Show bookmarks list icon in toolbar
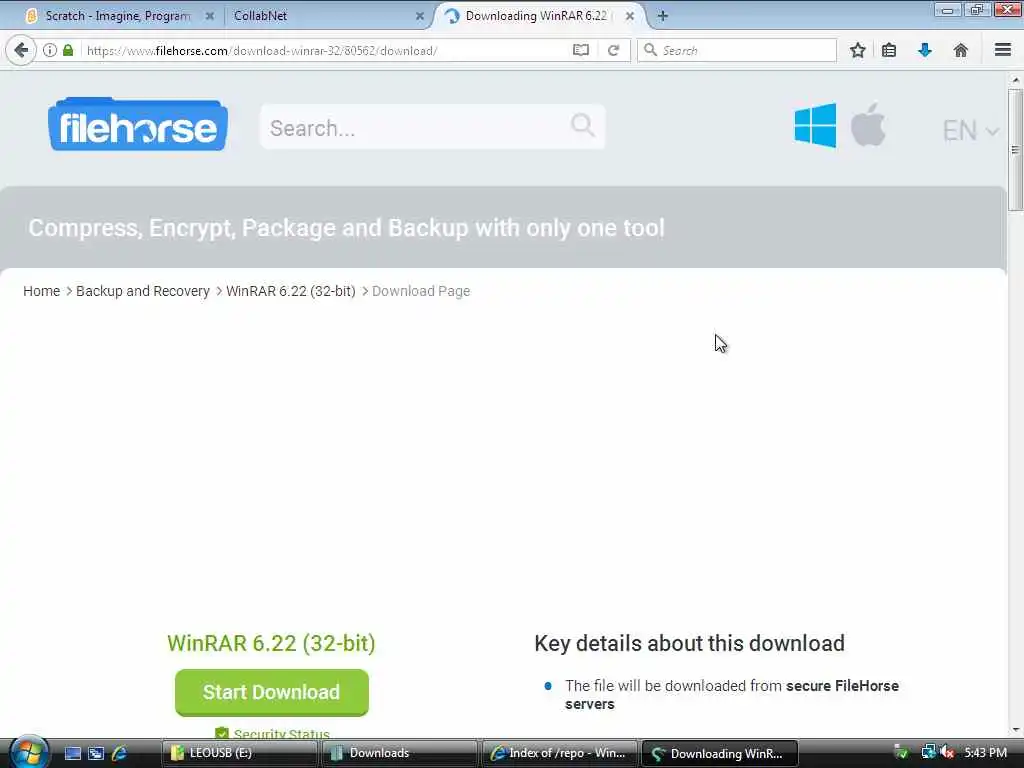The image size is (1024, 768). click(889, 50)
